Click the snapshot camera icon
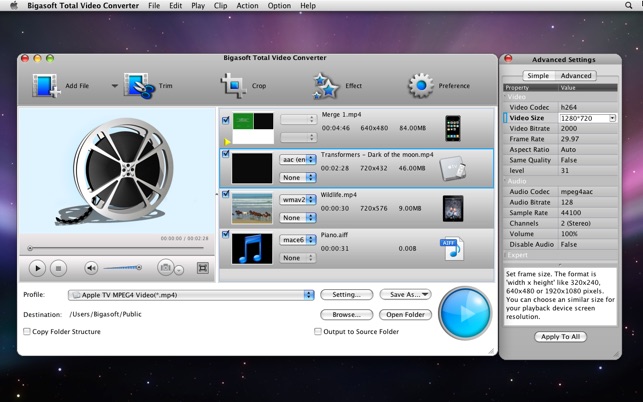The width and height of the screenshot is (643, 402). pos(165,268)
